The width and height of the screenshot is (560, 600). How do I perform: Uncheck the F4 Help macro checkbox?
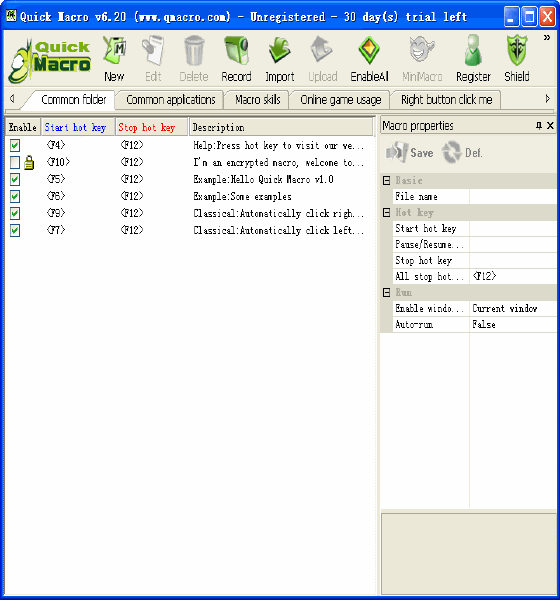(x=15, y=145)
